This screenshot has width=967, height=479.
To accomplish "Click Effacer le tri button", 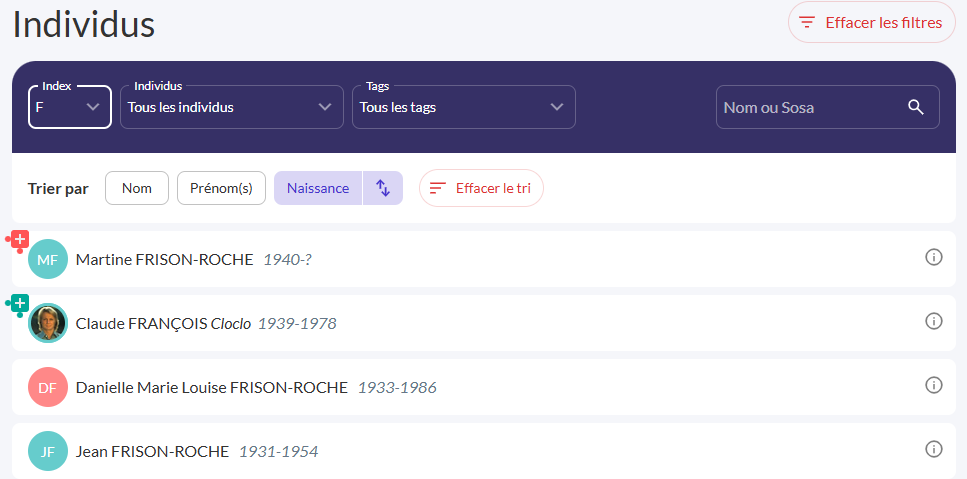I will 481,188.
